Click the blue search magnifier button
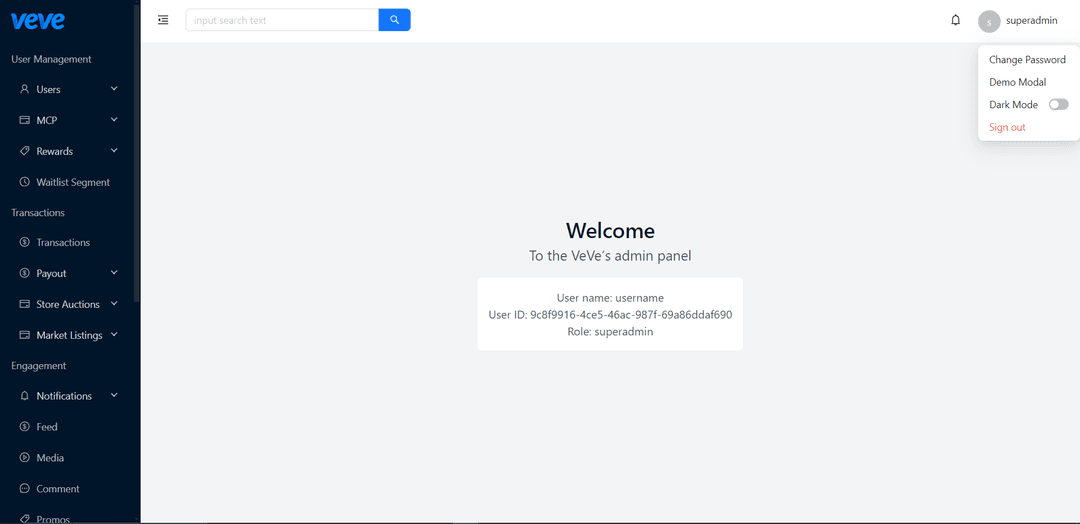Screen dimensions: 1080x524 395,20
